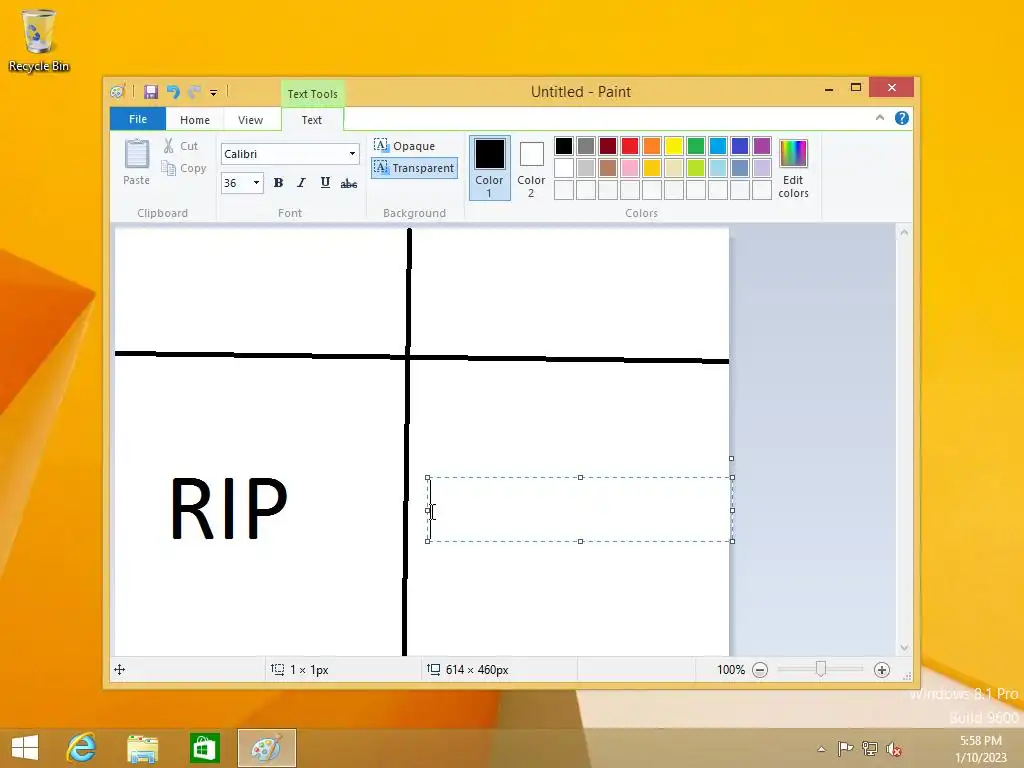This screenshot has height=768, width=1024.
Task: Switch to the Home tab
Action: point(195,120)
